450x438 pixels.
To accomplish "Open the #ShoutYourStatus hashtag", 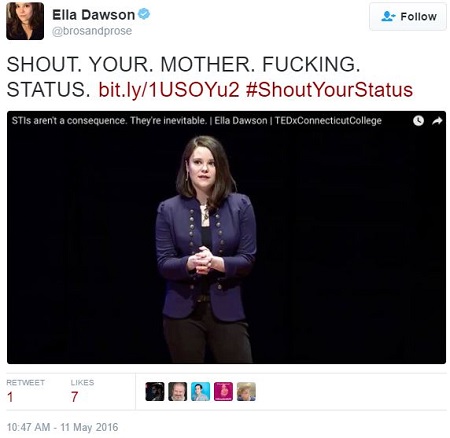I will tap(329, 90).
